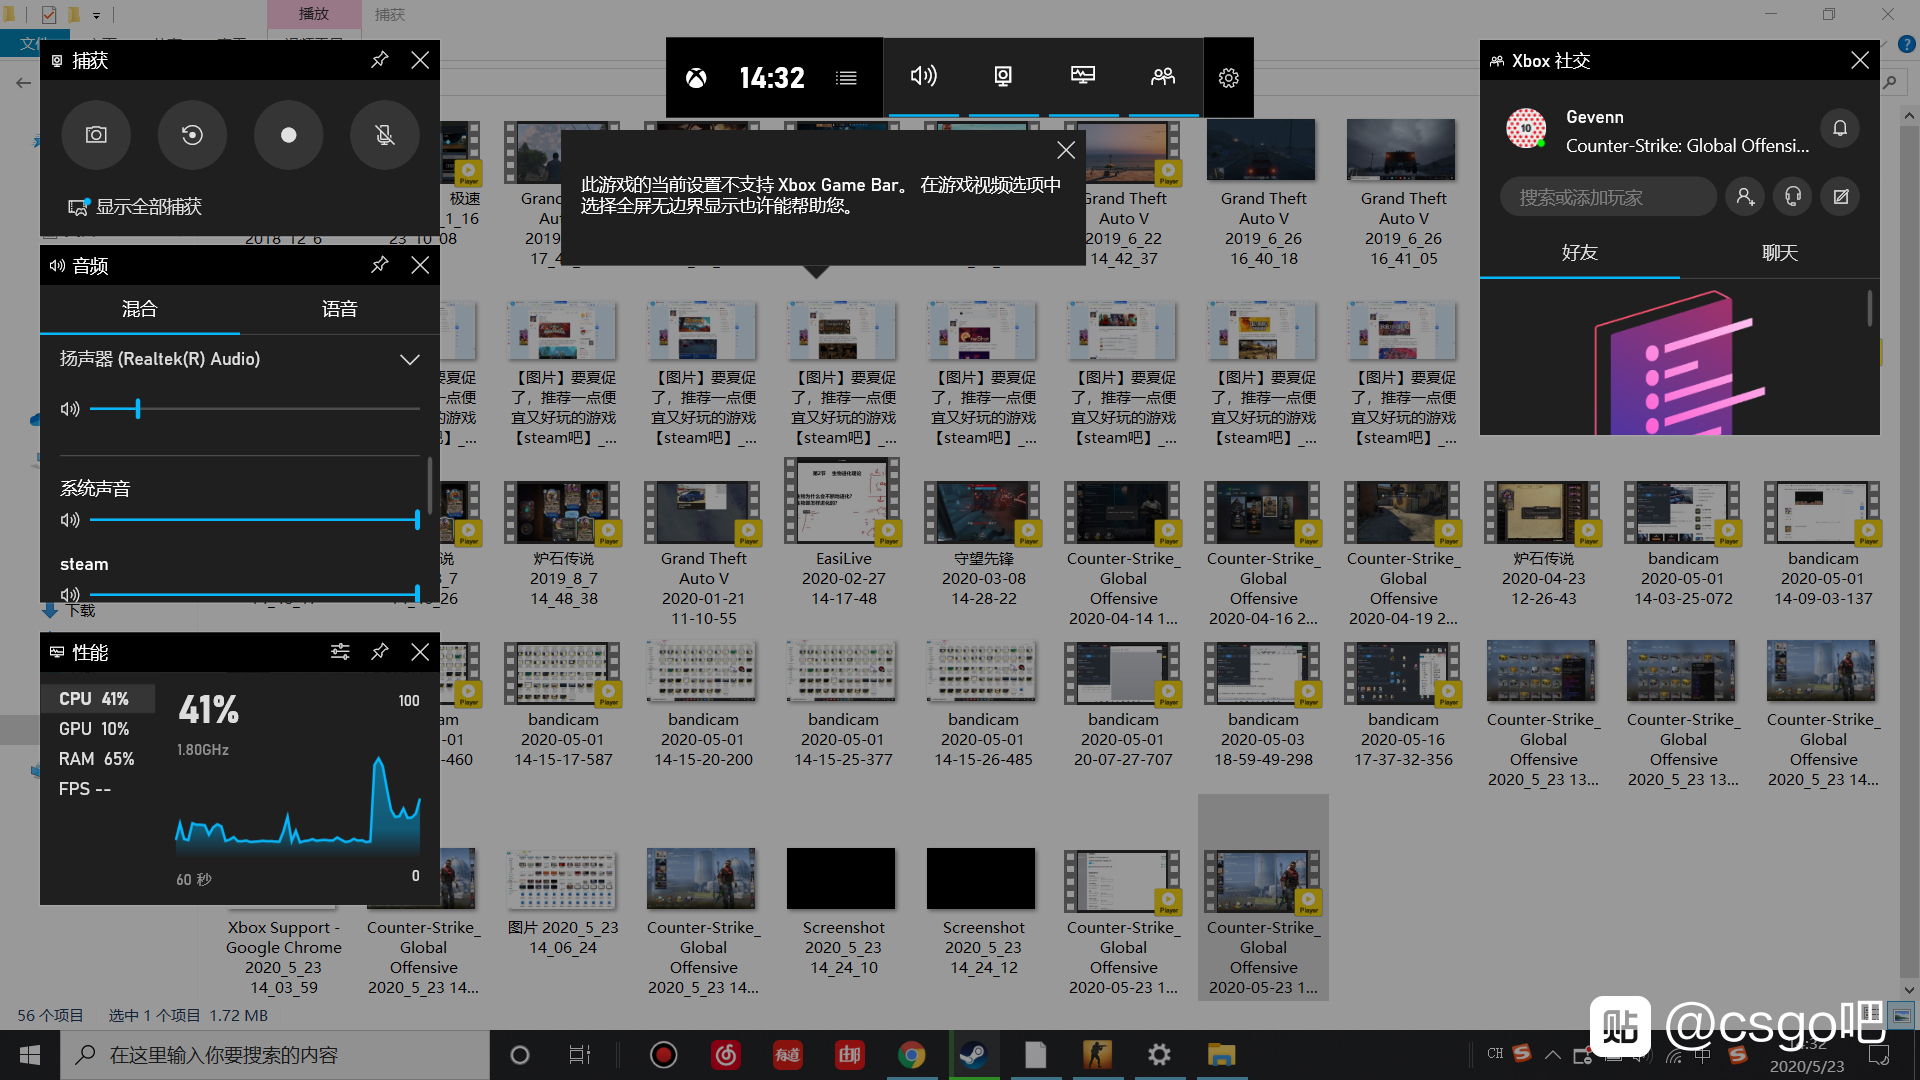Pin the Capture widget

[x=379, y=60]
